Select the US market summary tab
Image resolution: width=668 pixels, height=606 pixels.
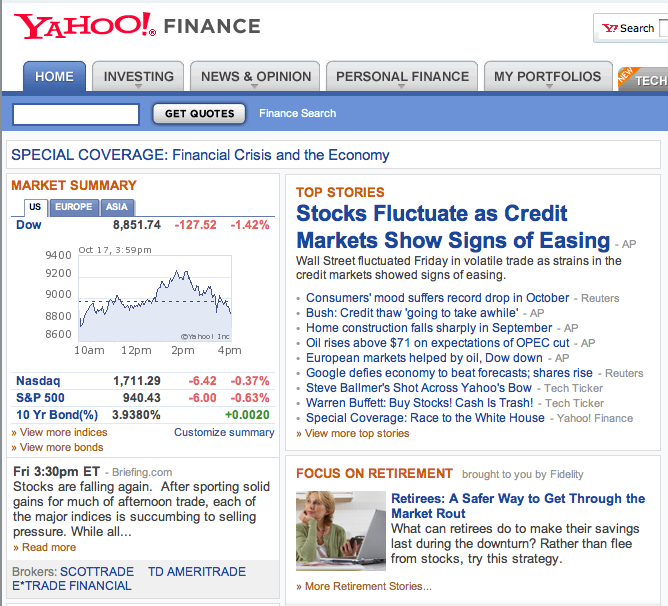(34, 207)
